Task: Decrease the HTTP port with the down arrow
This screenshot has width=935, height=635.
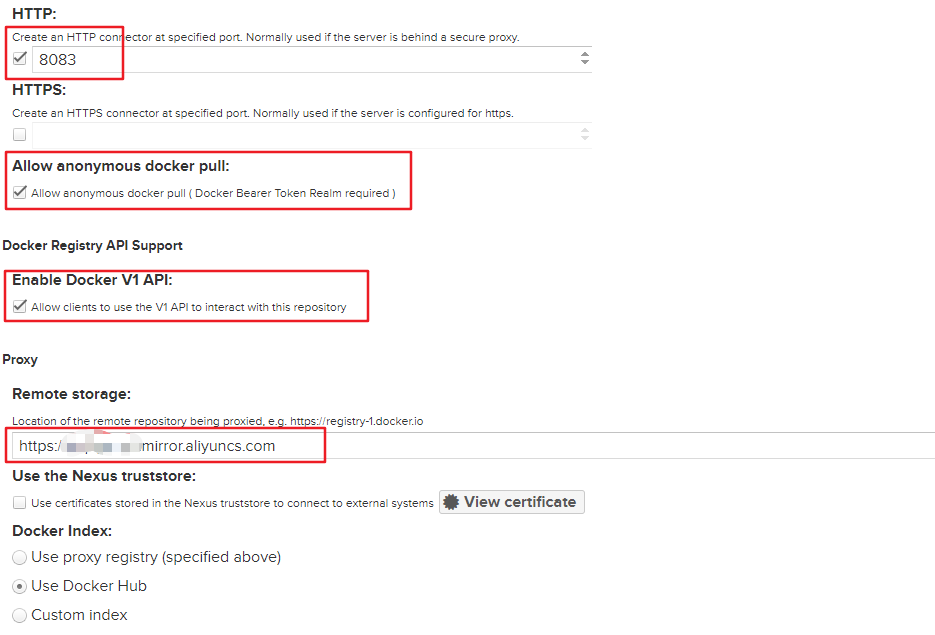Action: 585,64
